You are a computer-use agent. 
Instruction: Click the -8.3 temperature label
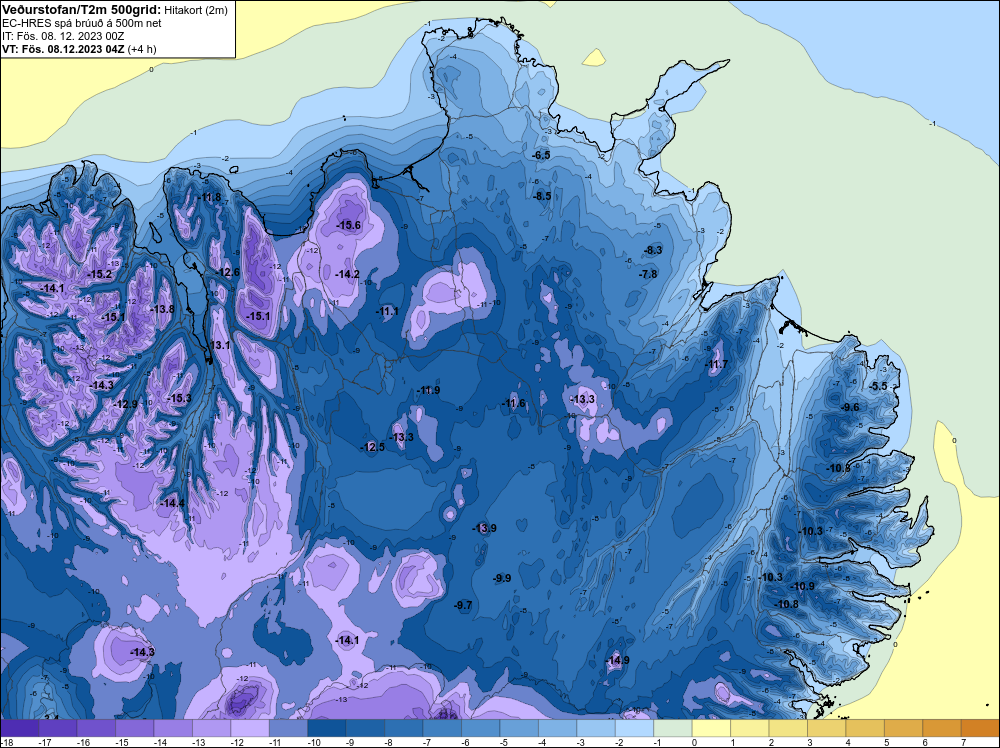(x=653, y=250)
